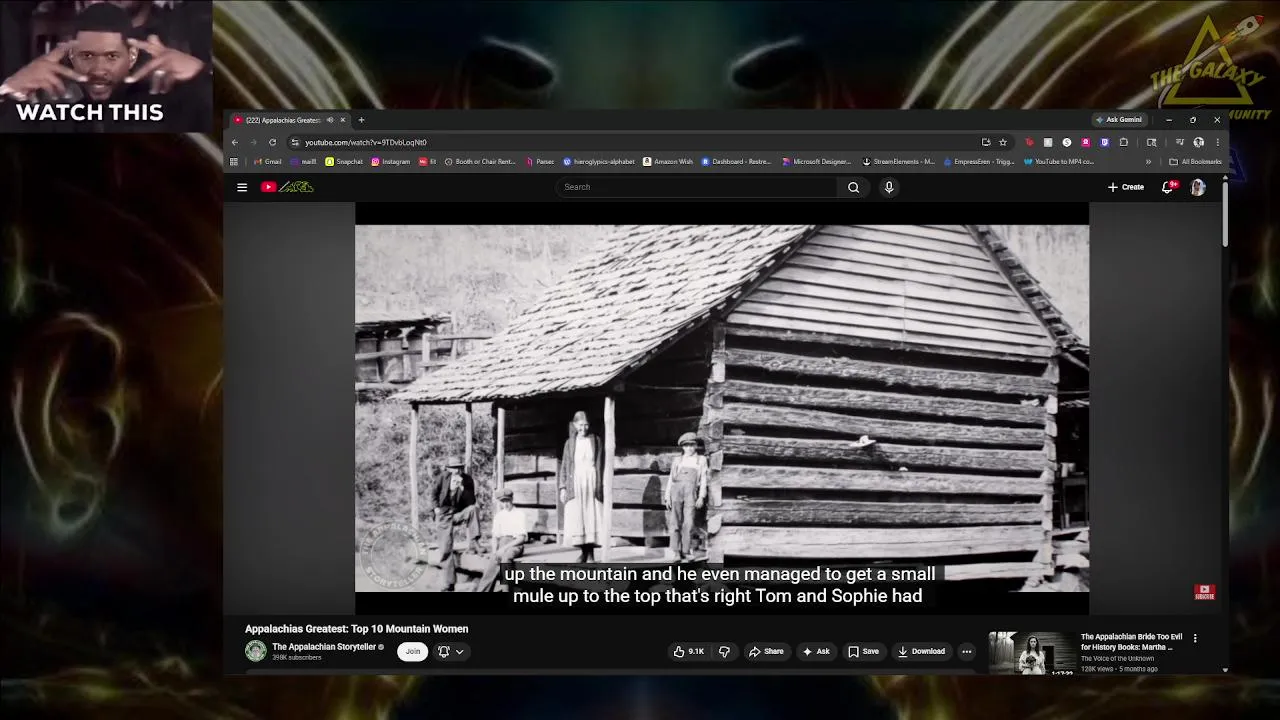
Task: Expand the hidden bookmarks chevron
Action: [x=1148, y=161]
